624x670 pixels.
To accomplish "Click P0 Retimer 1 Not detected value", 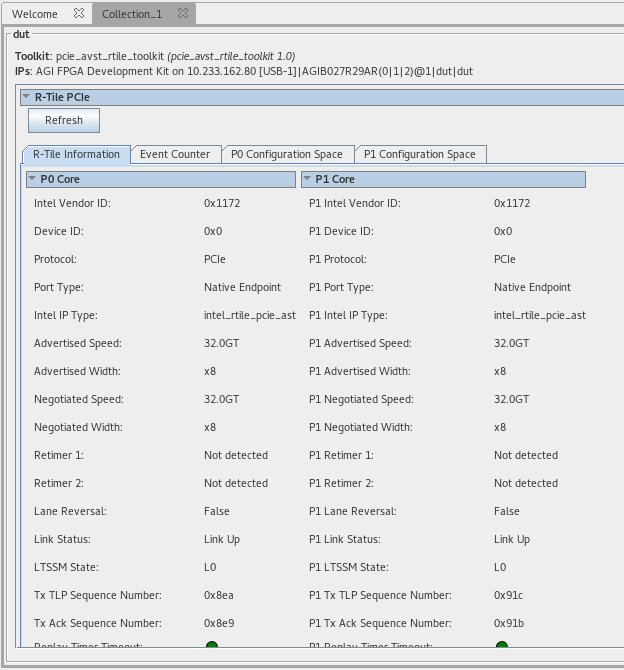I will click(236, 455).
